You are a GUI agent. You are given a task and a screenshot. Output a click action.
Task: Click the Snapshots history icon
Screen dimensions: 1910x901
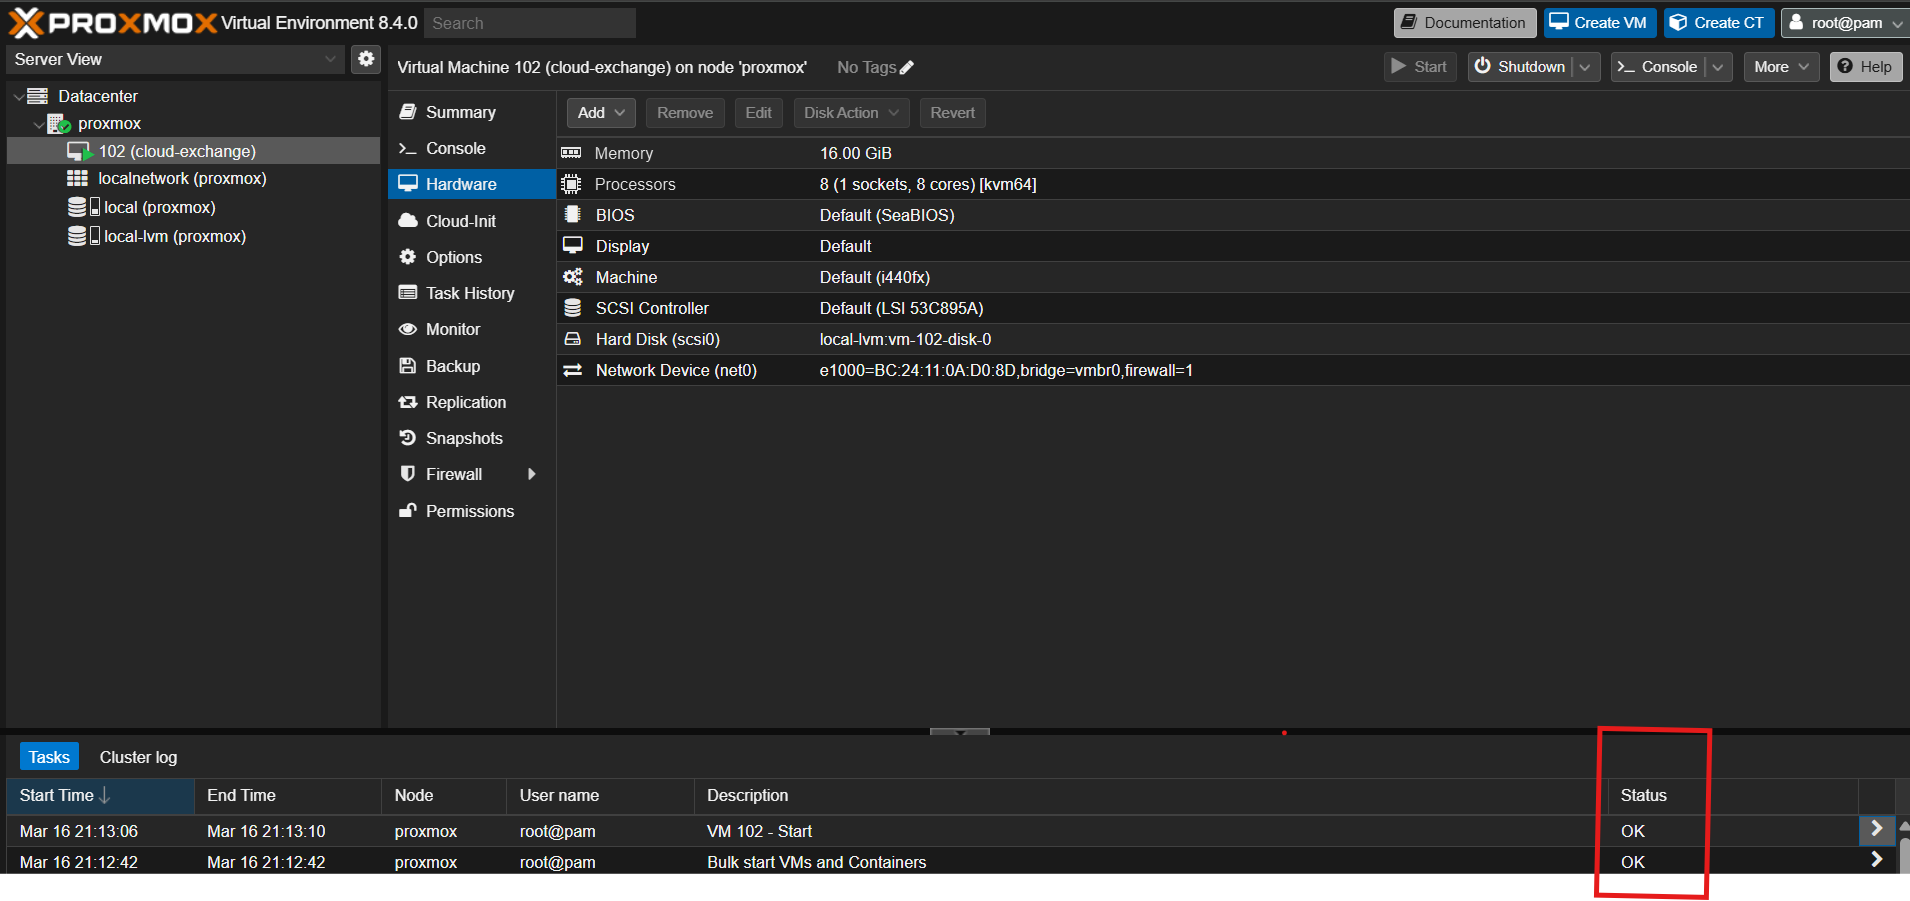408,438
